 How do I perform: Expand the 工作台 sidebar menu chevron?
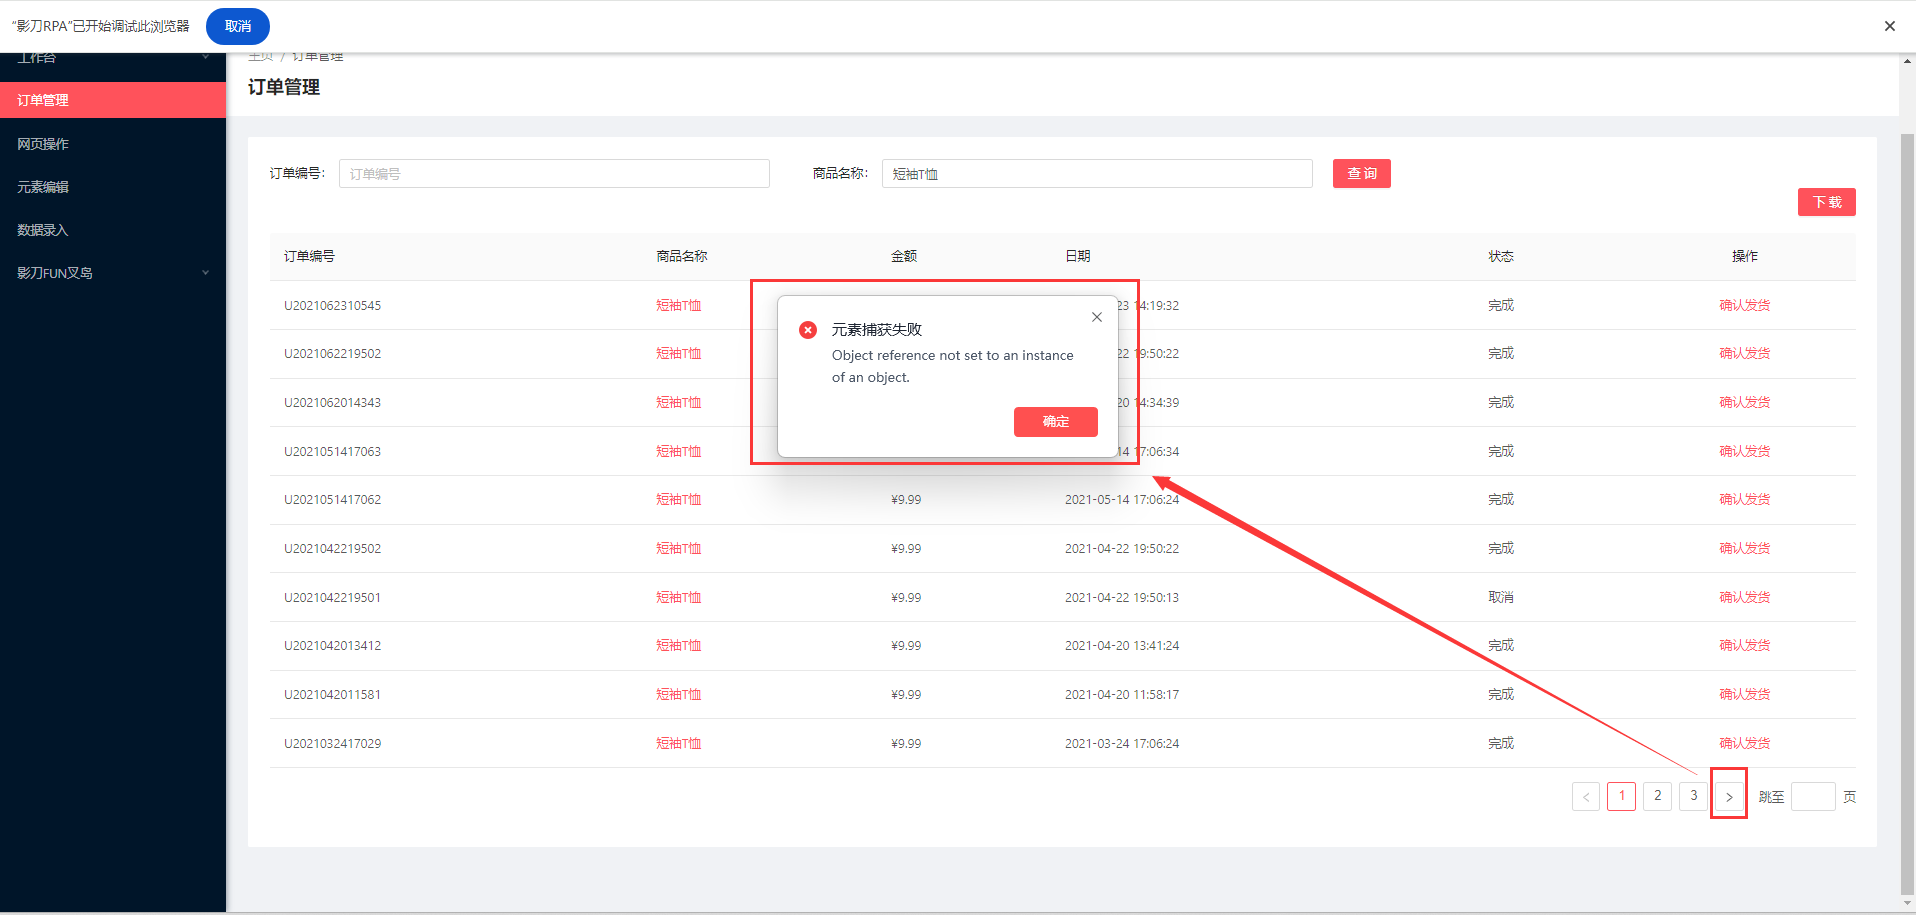click(206, 58)
